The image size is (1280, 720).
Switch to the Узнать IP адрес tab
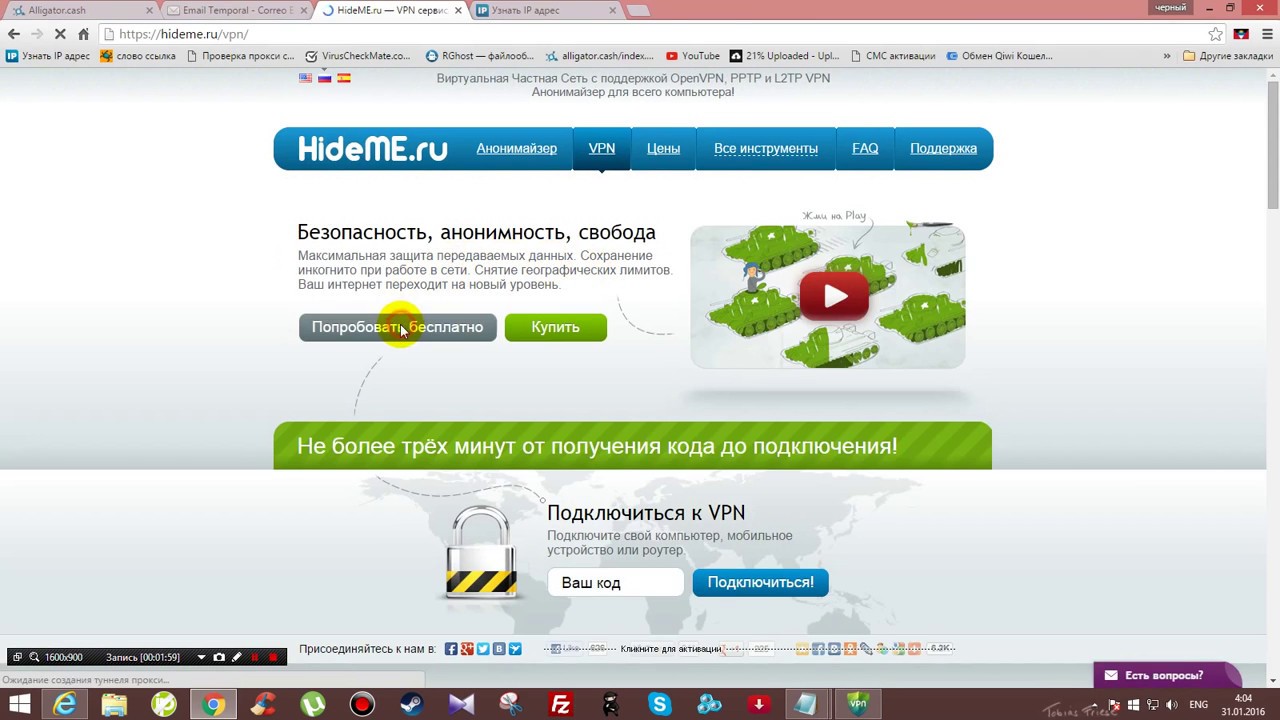point(547,10)
